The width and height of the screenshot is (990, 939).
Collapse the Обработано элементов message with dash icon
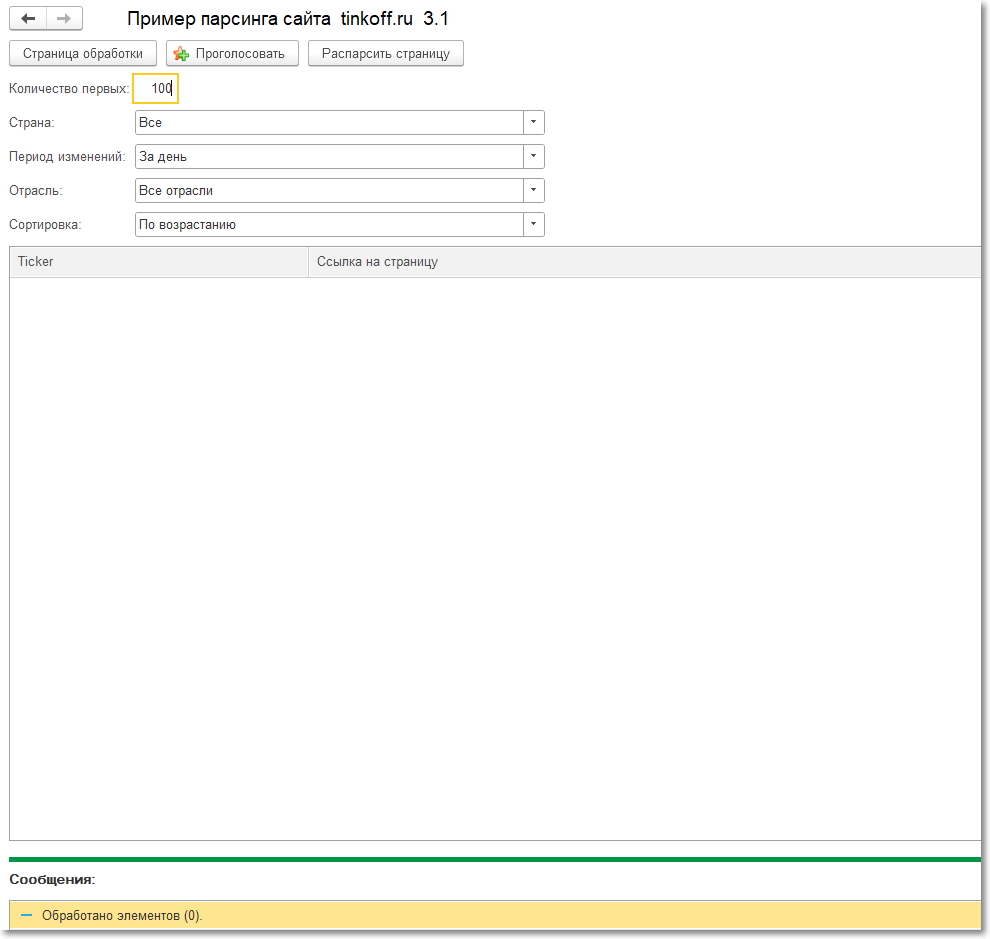(x=27, y=916)
